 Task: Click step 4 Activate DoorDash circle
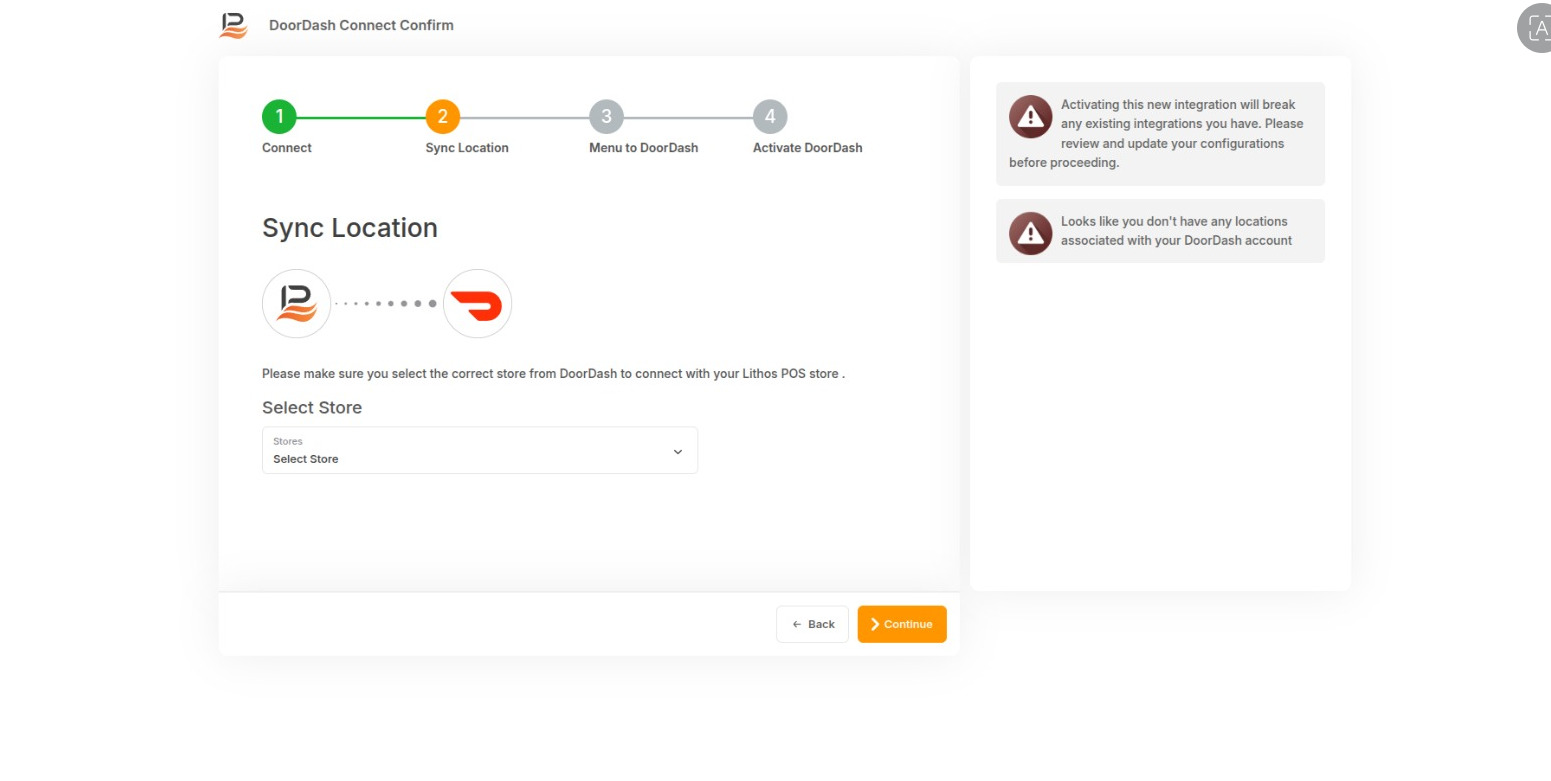770,117
